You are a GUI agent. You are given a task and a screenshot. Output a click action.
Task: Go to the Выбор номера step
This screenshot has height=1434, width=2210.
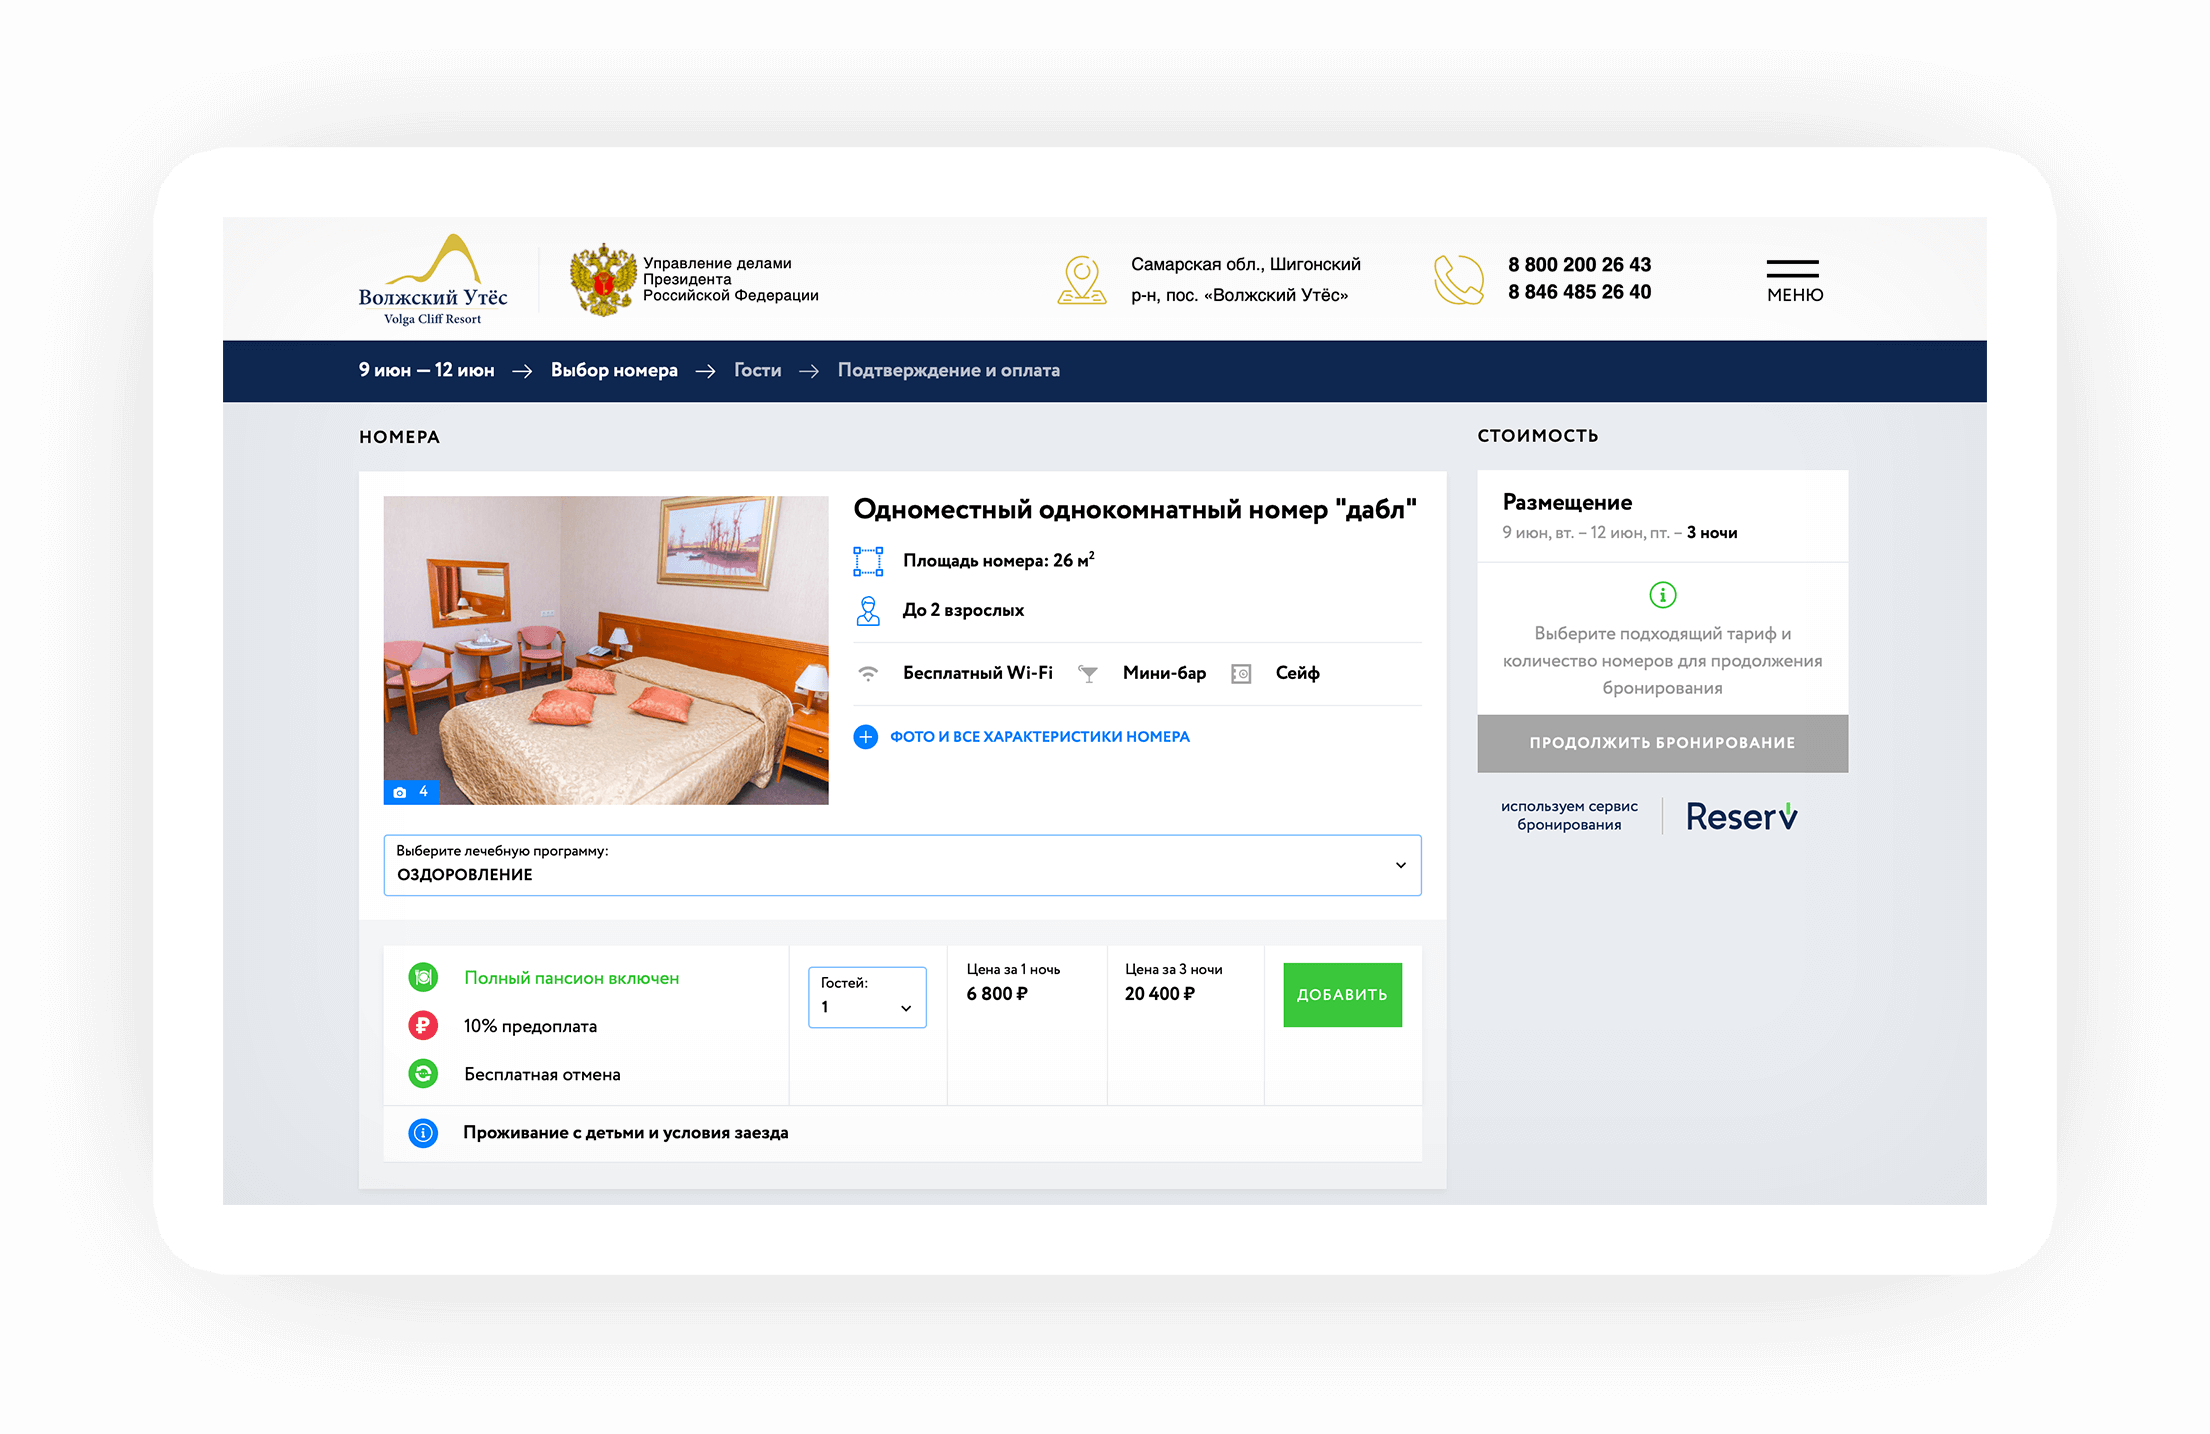coord(614,370)
